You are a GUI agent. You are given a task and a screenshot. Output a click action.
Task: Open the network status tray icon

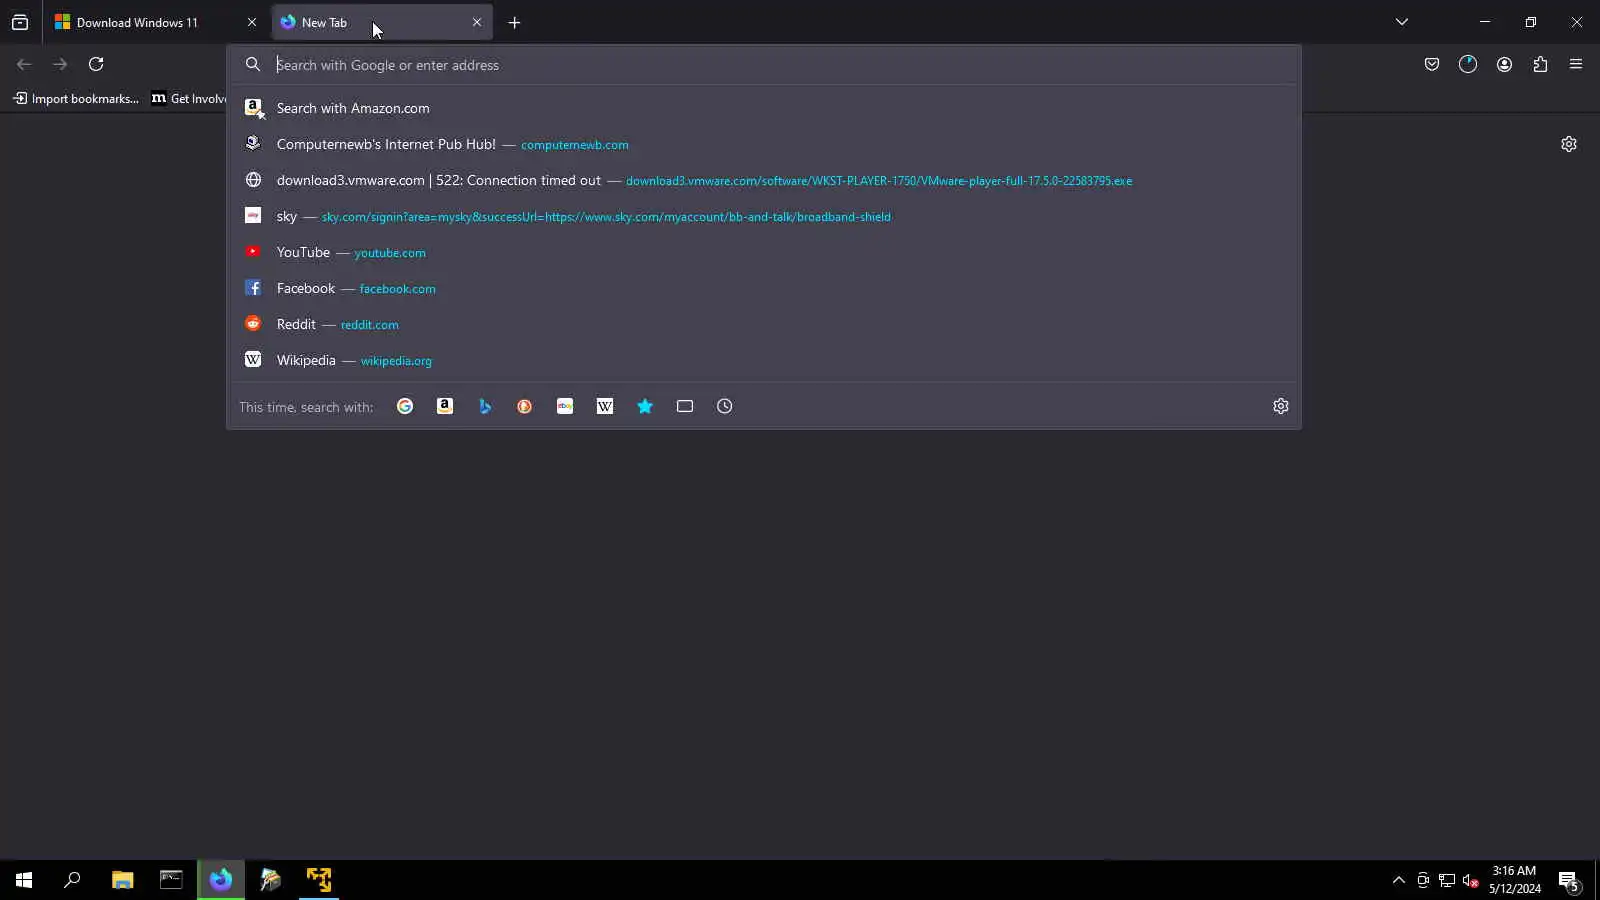point(1447,880)
